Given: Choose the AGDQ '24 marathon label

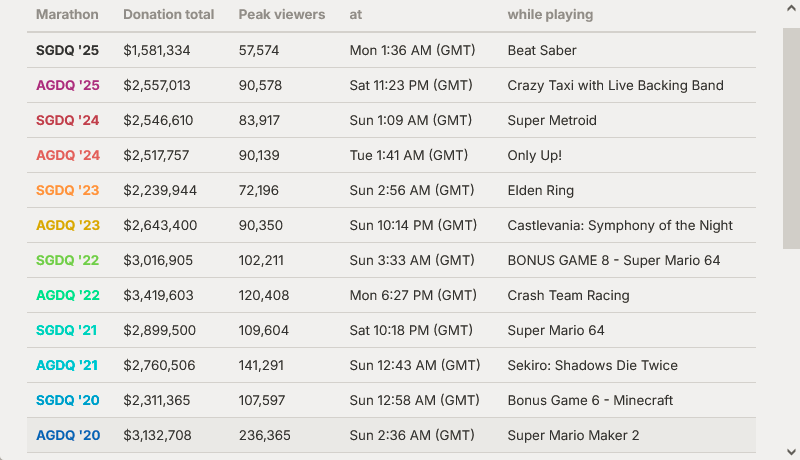Looking at the screenshot, I should coord(68,156).
